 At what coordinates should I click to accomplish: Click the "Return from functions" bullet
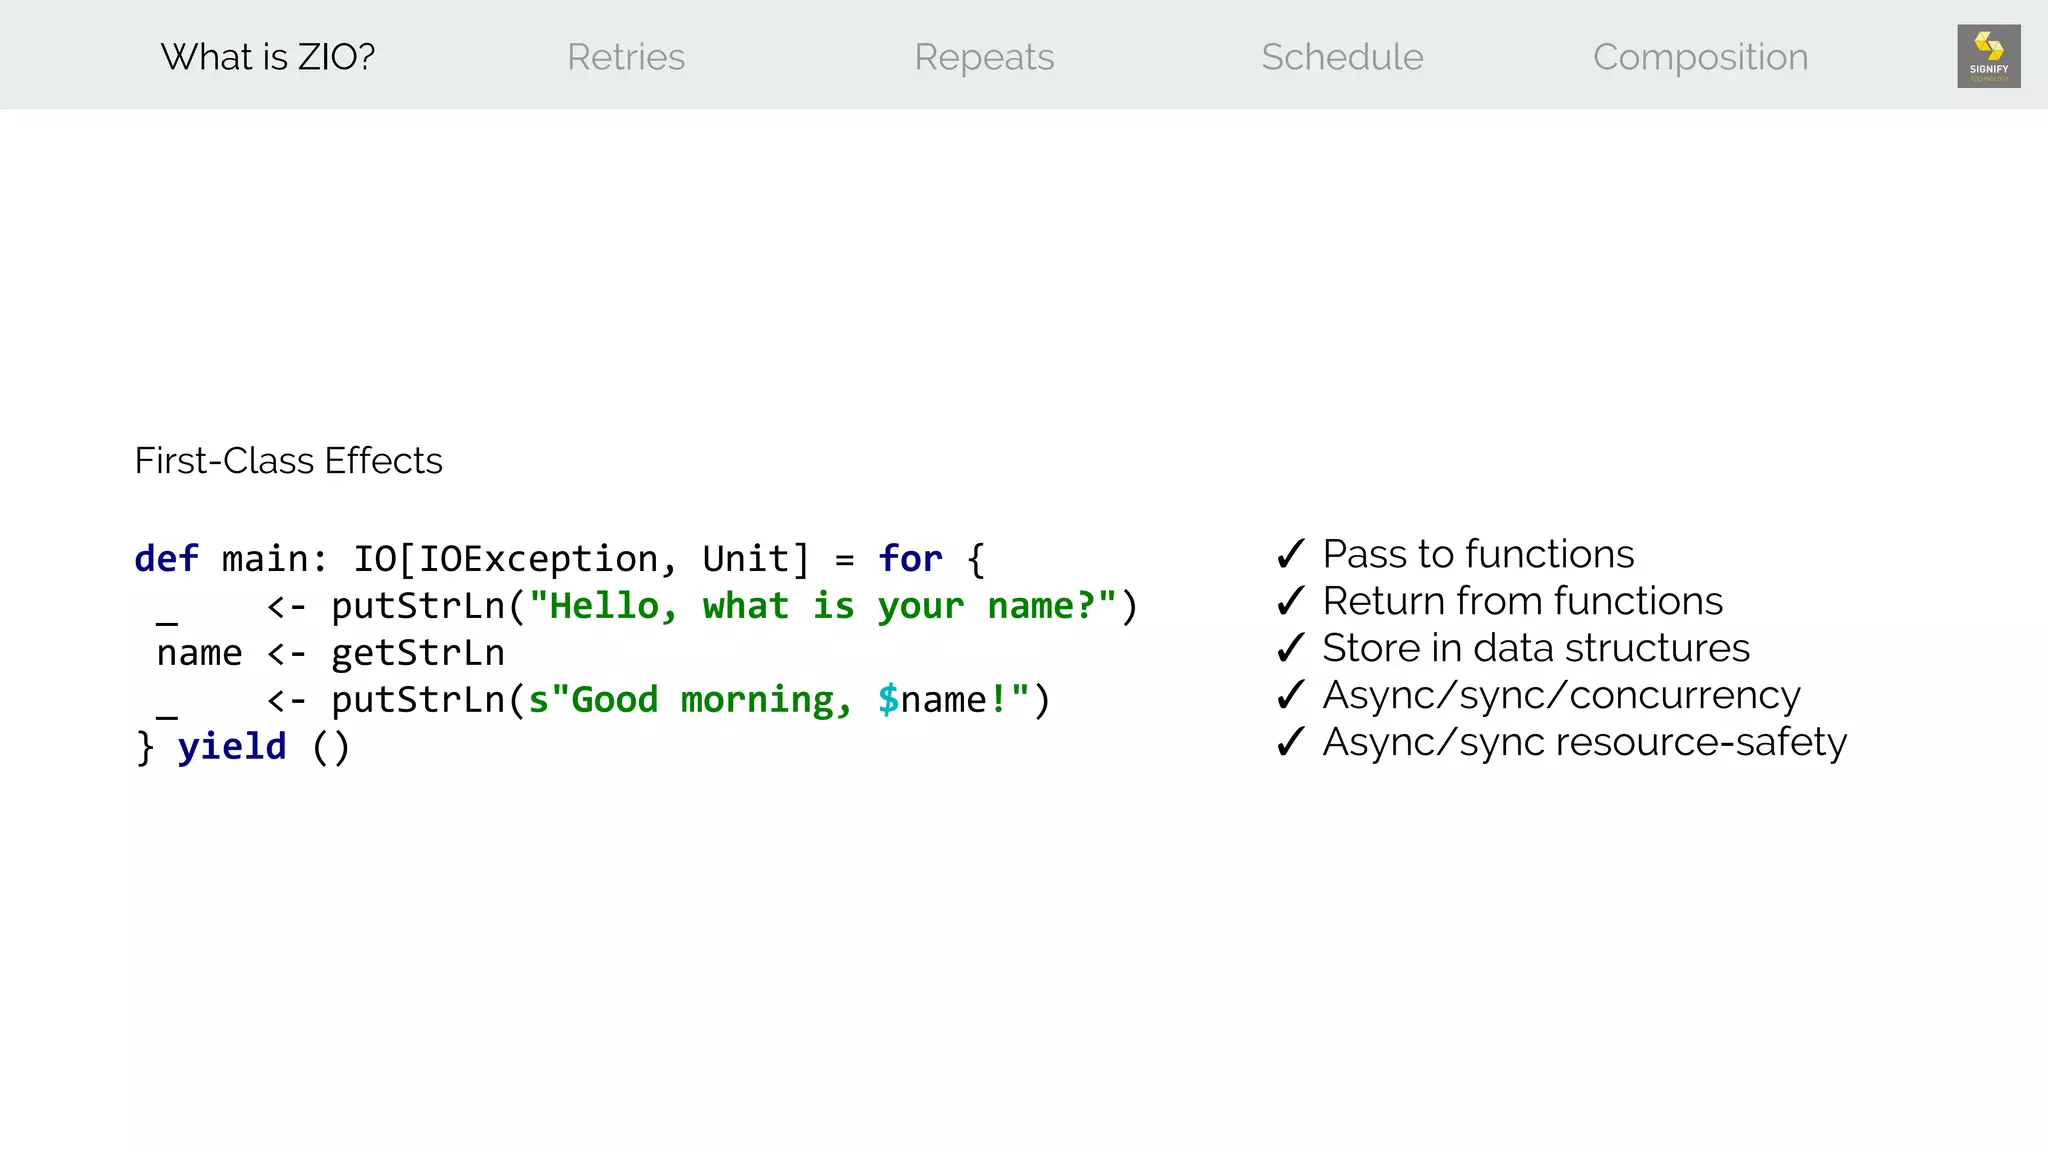pos(1522,601)
